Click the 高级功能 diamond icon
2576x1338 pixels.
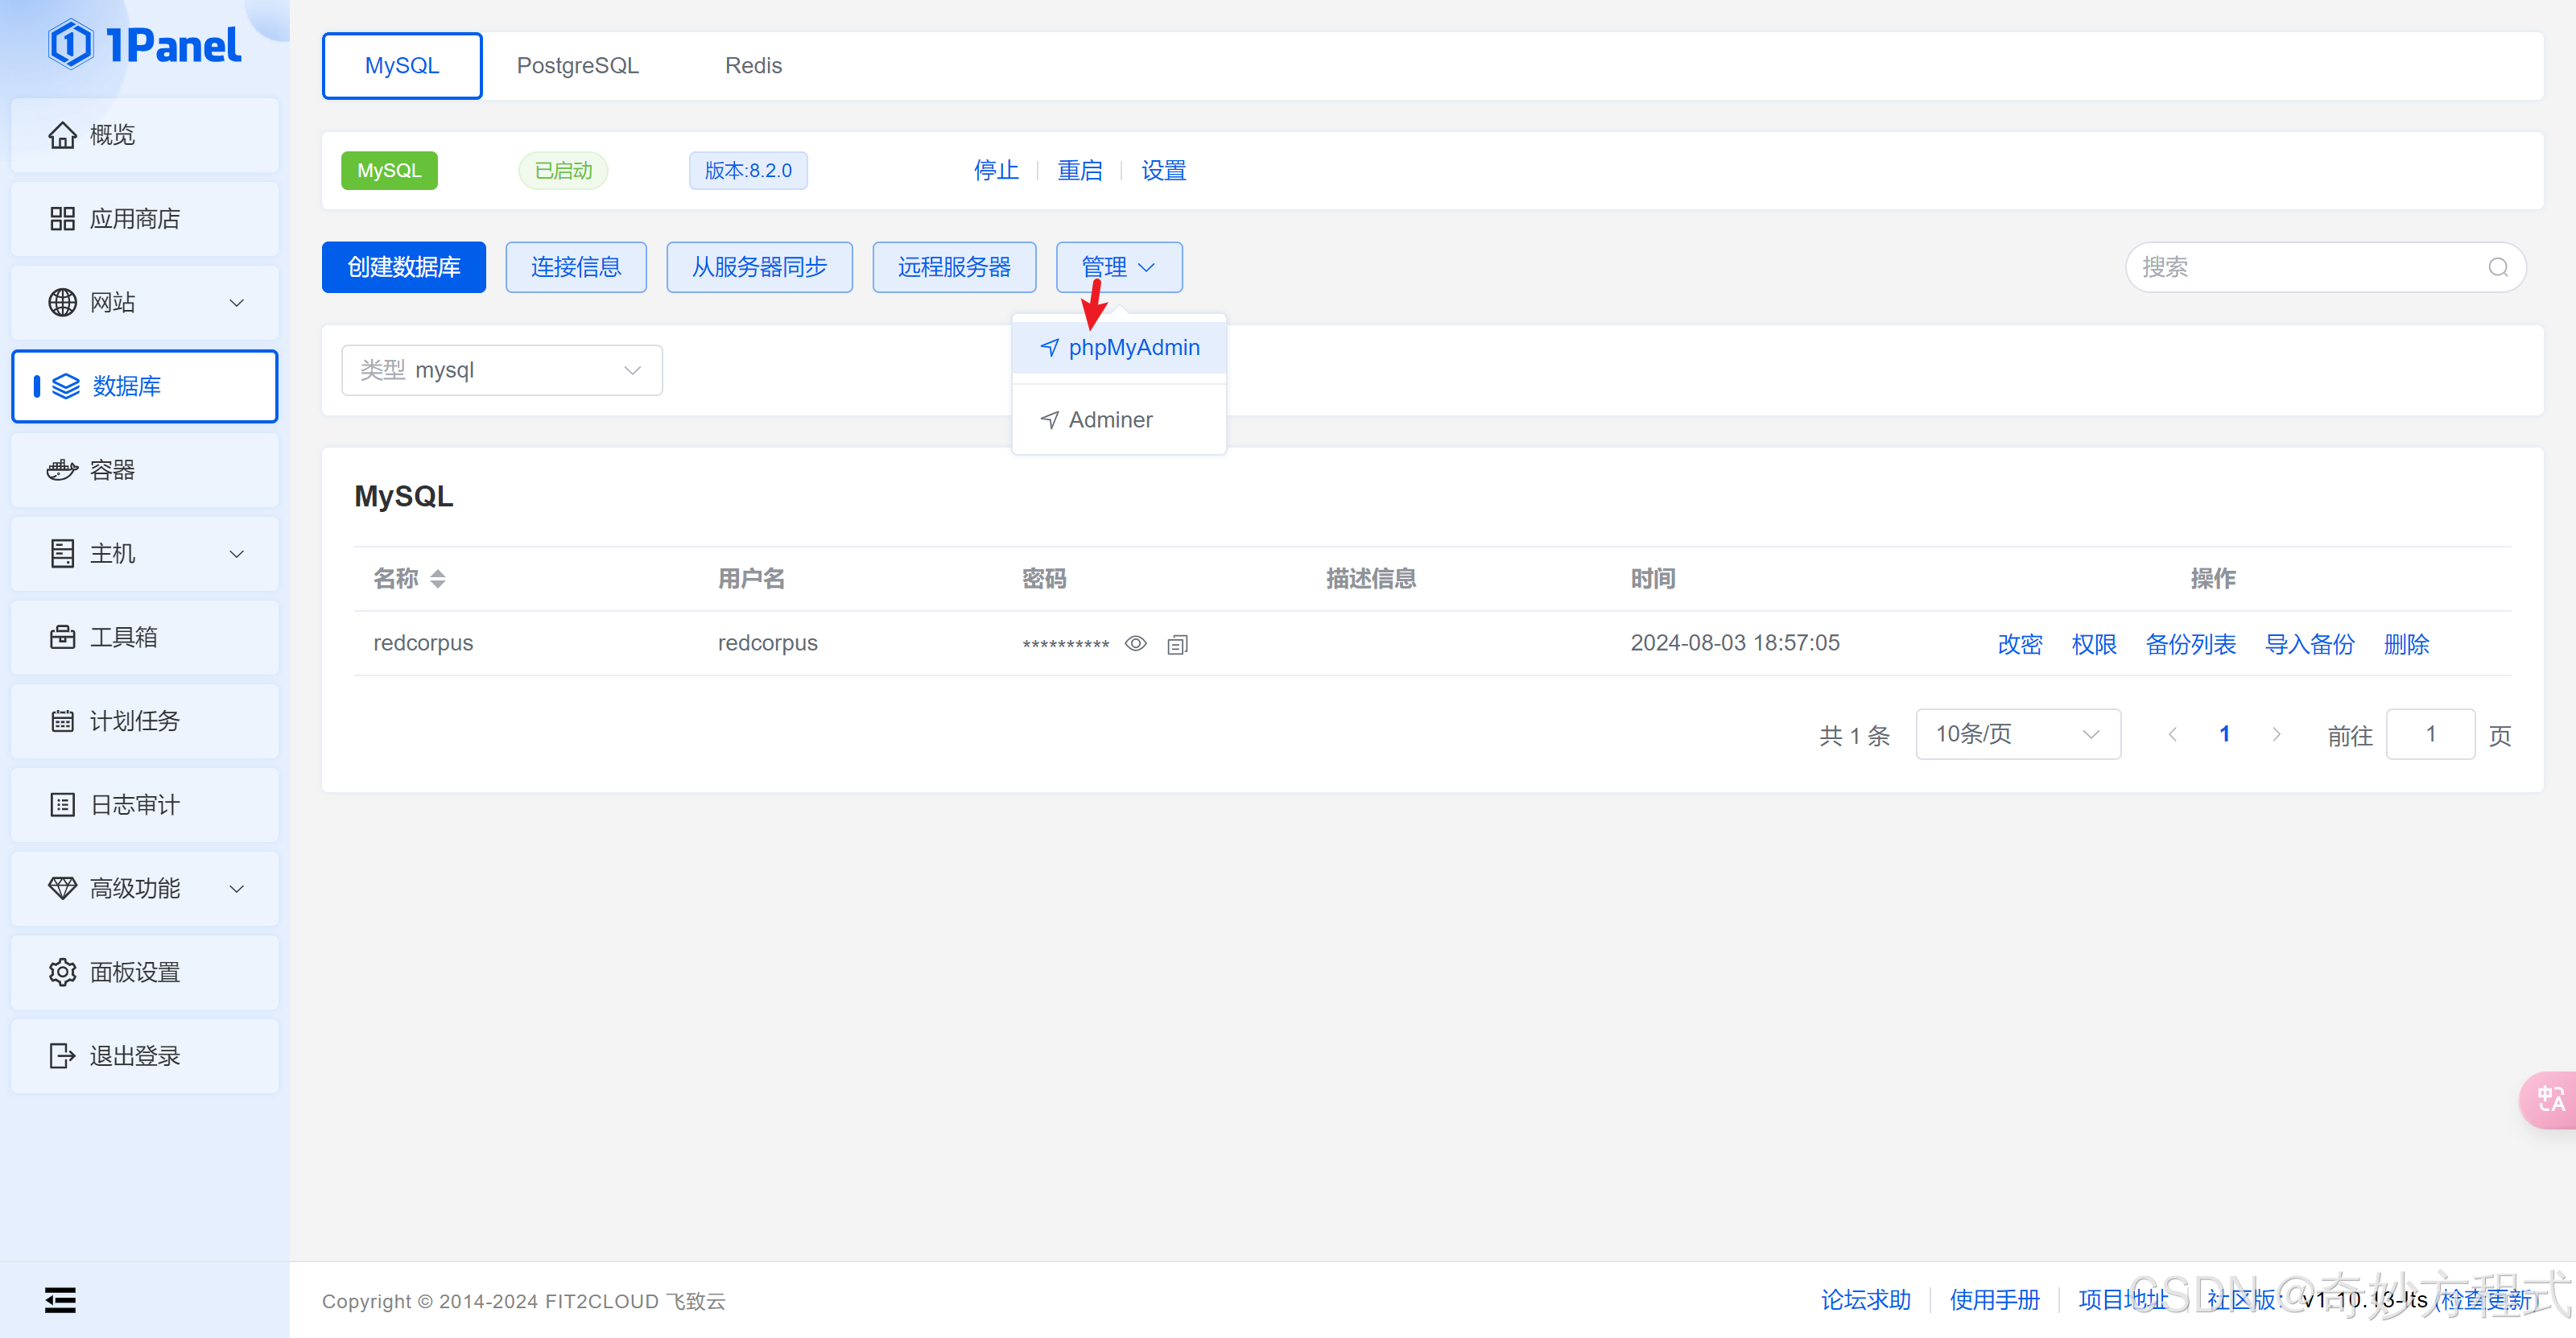coord(62,888)
